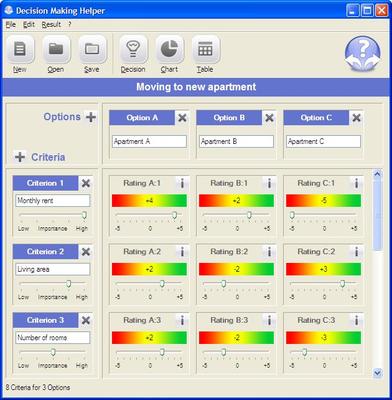
Task: Open info for Rating A:3
Action: (x=182, y=320)
